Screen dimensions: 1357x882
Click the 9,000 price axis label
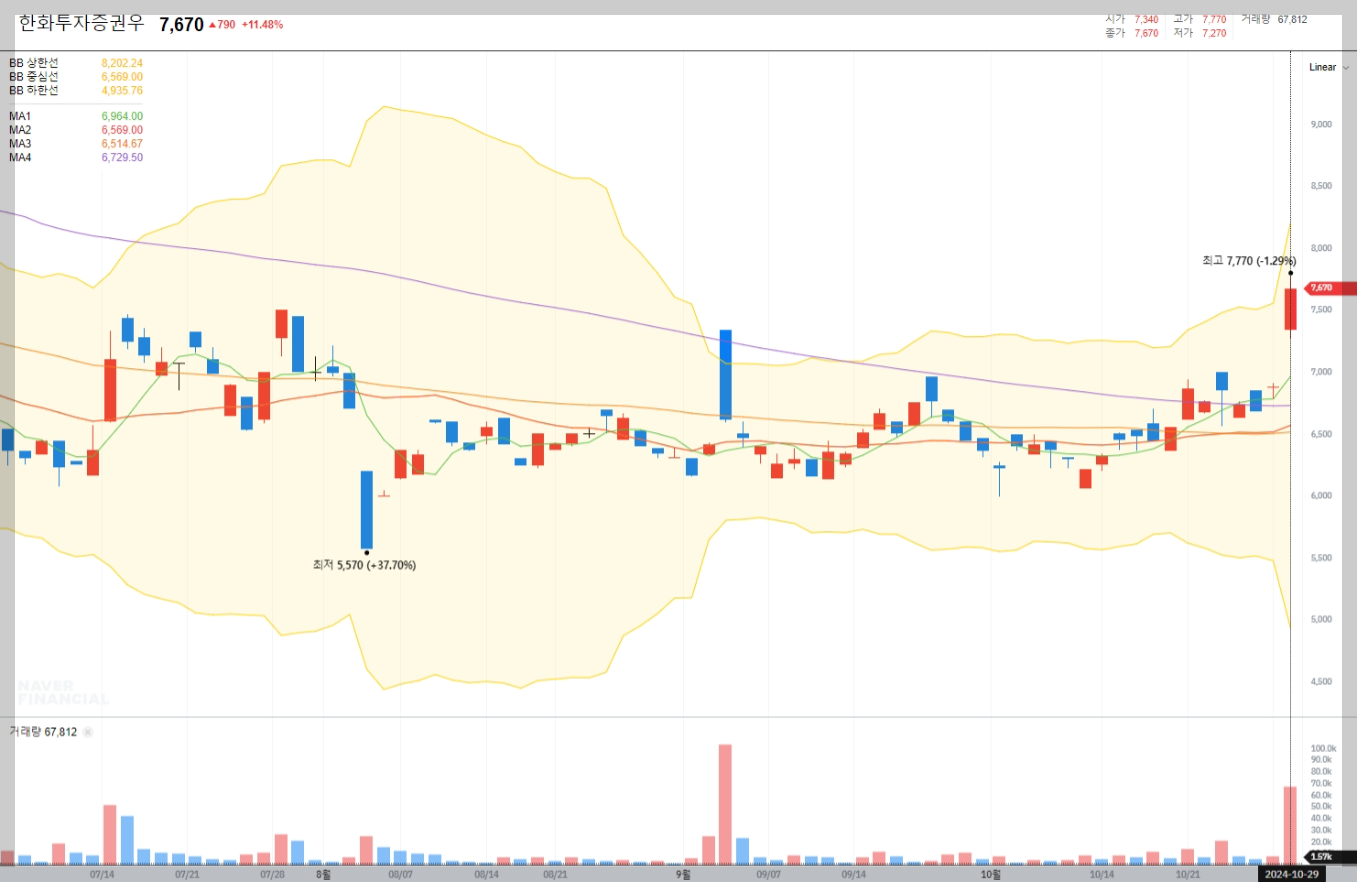click(x=1320, y=124)
